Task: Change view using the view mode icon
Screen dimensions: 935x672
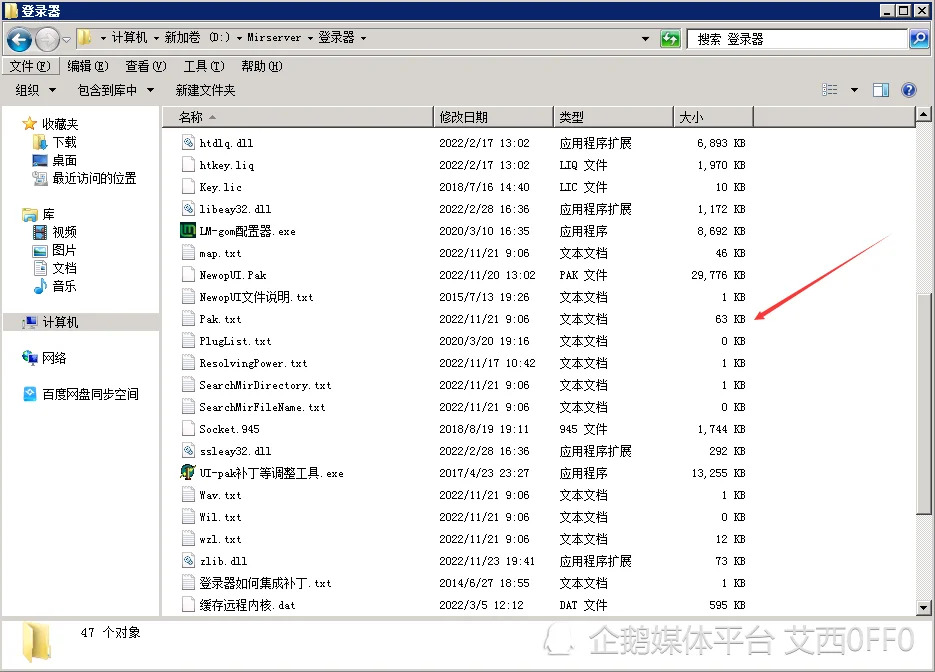Action: click(x=830, y=90)
